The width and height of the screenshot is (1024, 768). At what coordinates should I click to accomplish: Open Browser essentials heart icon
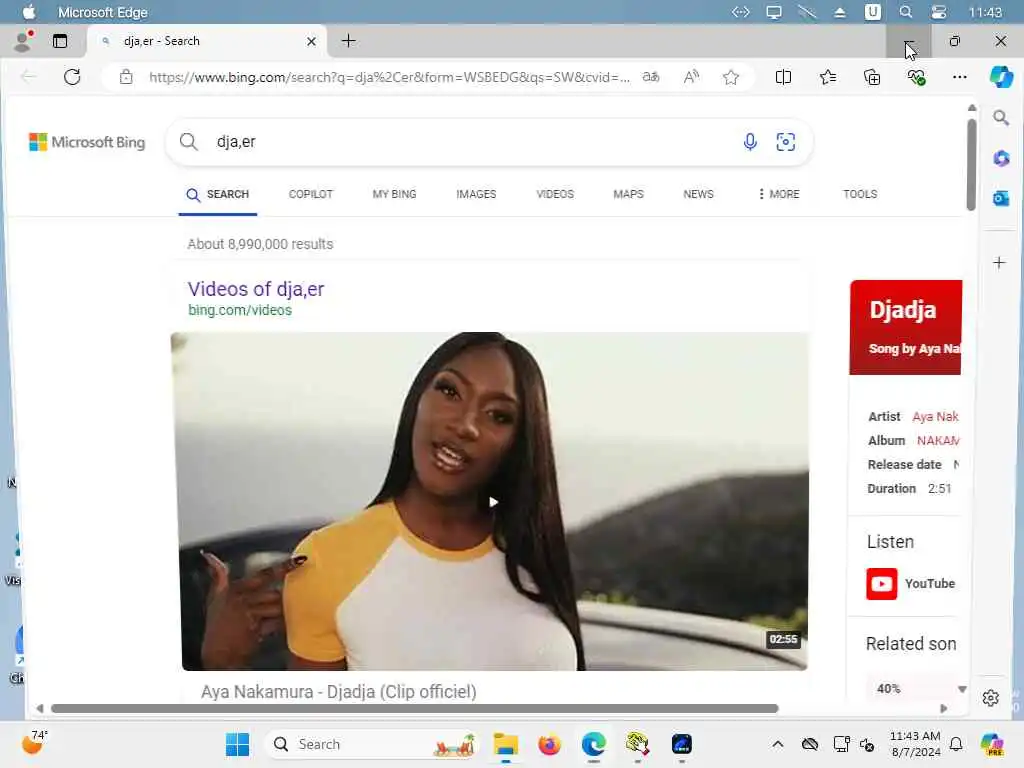(916, 77)
